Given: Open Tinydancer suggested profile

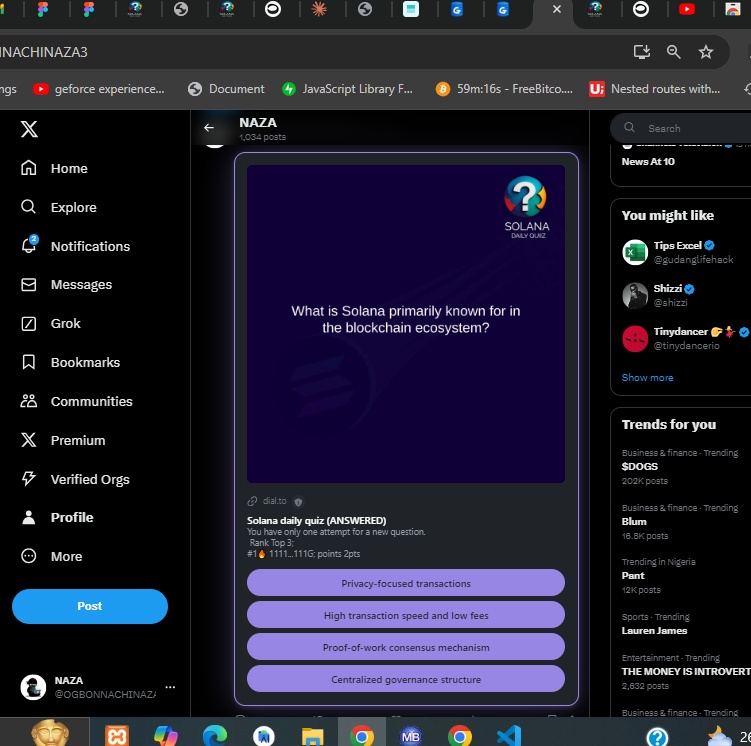Looking at the screenshot, I should pos(686,339).
